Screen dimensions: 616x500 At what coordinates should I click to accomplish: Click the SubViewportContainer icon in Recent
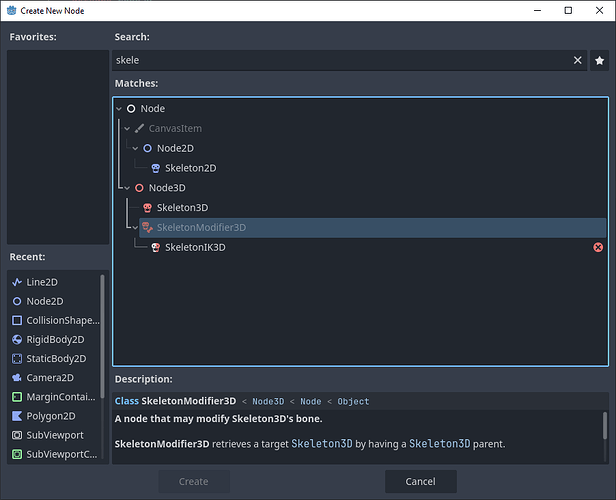tap(17, 454)
